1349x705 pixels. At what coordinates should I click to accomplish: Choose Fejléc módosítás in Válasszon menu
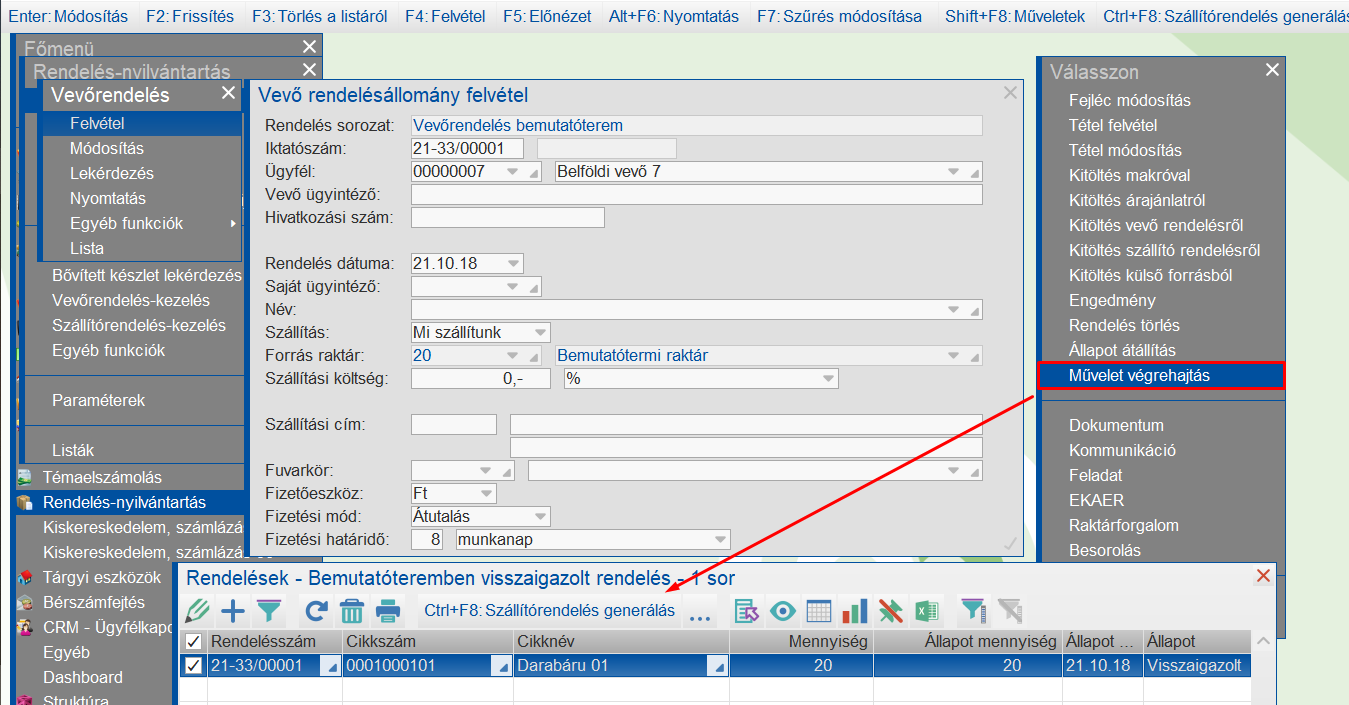(x=1161, y=100)
